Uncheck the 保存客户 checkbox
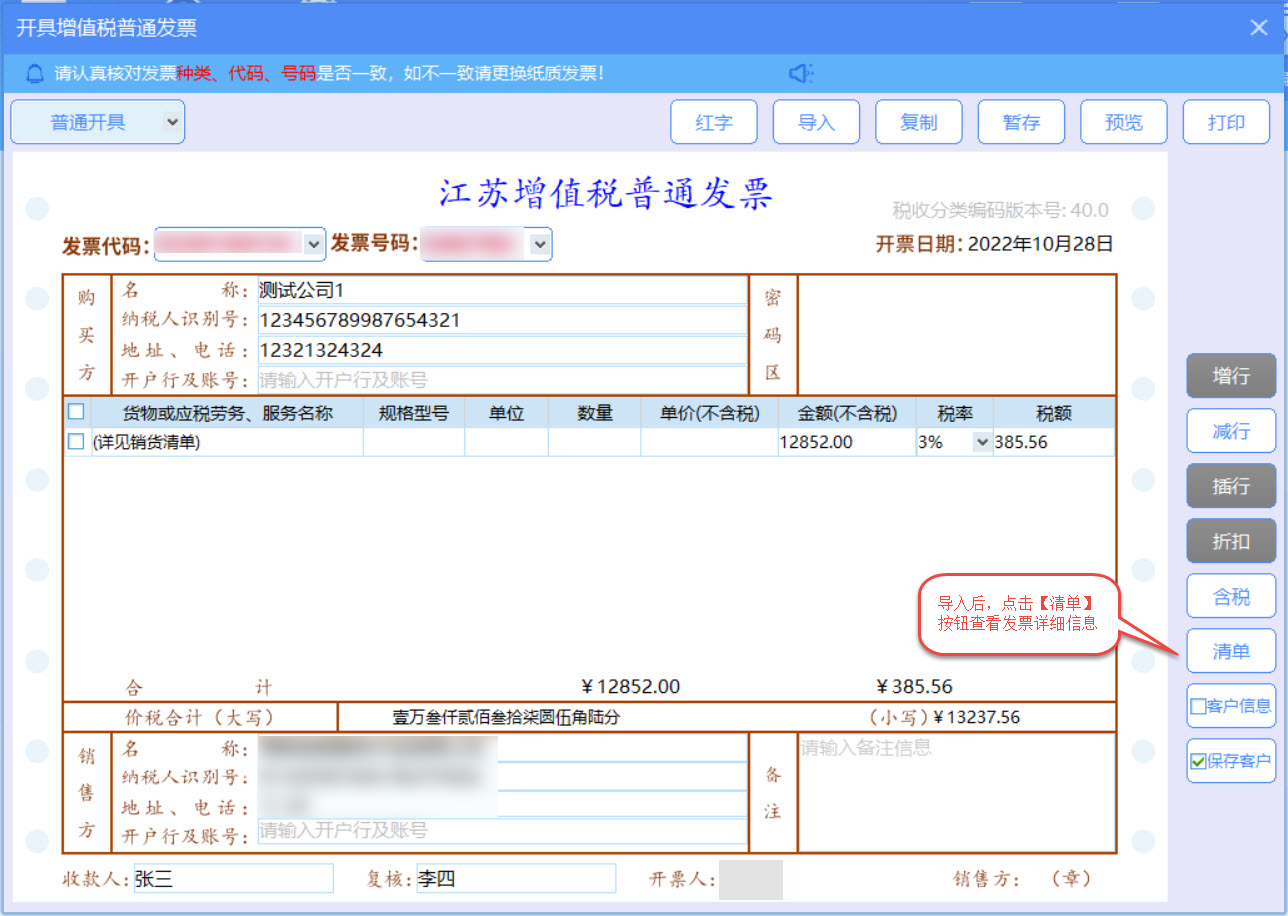This screenshot has height=916, width=1288. 1198,761
